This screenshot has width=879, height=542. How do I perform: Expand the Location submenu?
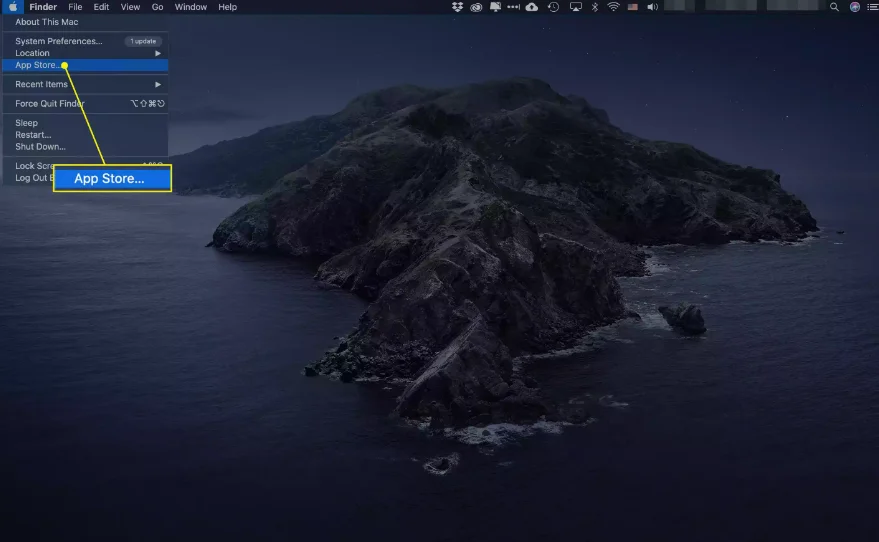(85, 53)
